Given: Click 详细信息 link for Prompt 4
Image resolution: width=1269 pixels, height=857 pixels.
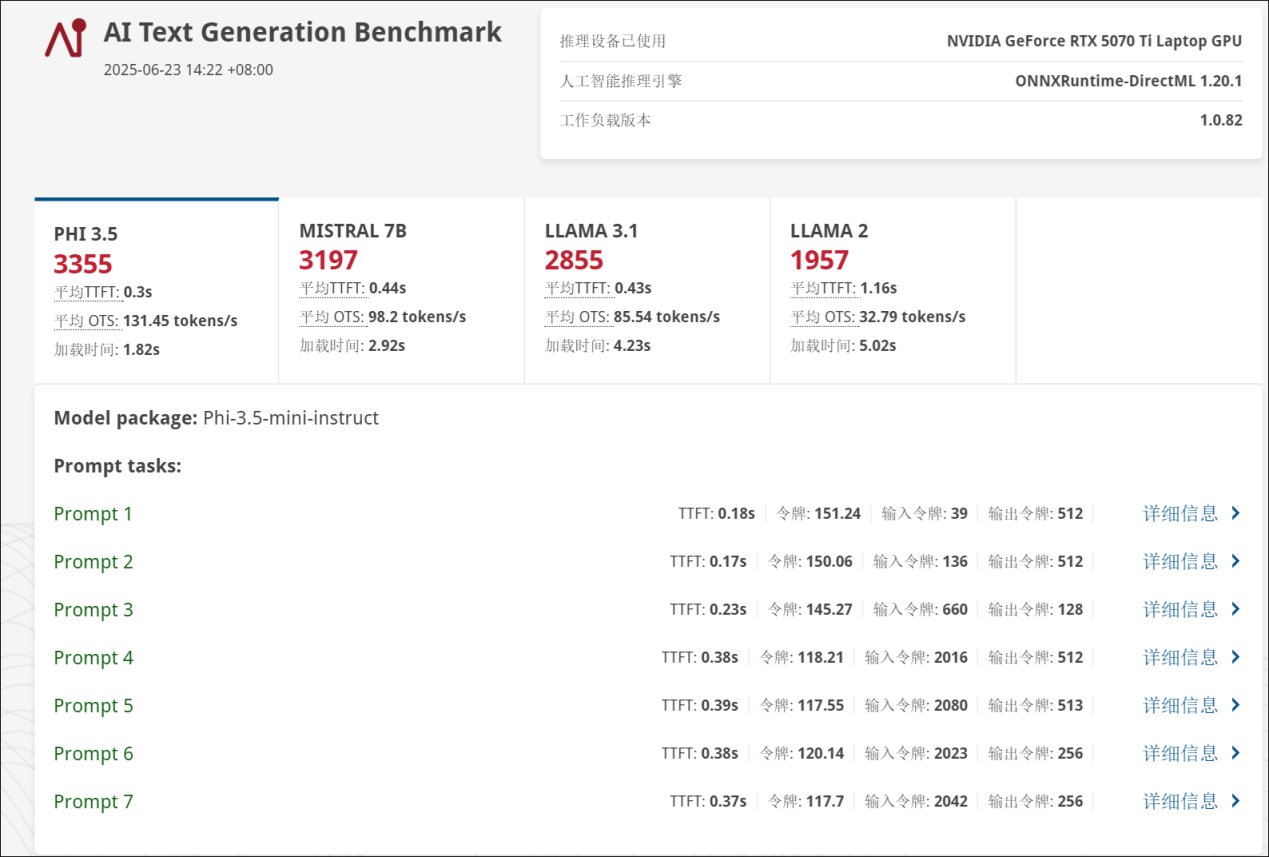Looking at the screenshot, I should tap(1180, 657).
